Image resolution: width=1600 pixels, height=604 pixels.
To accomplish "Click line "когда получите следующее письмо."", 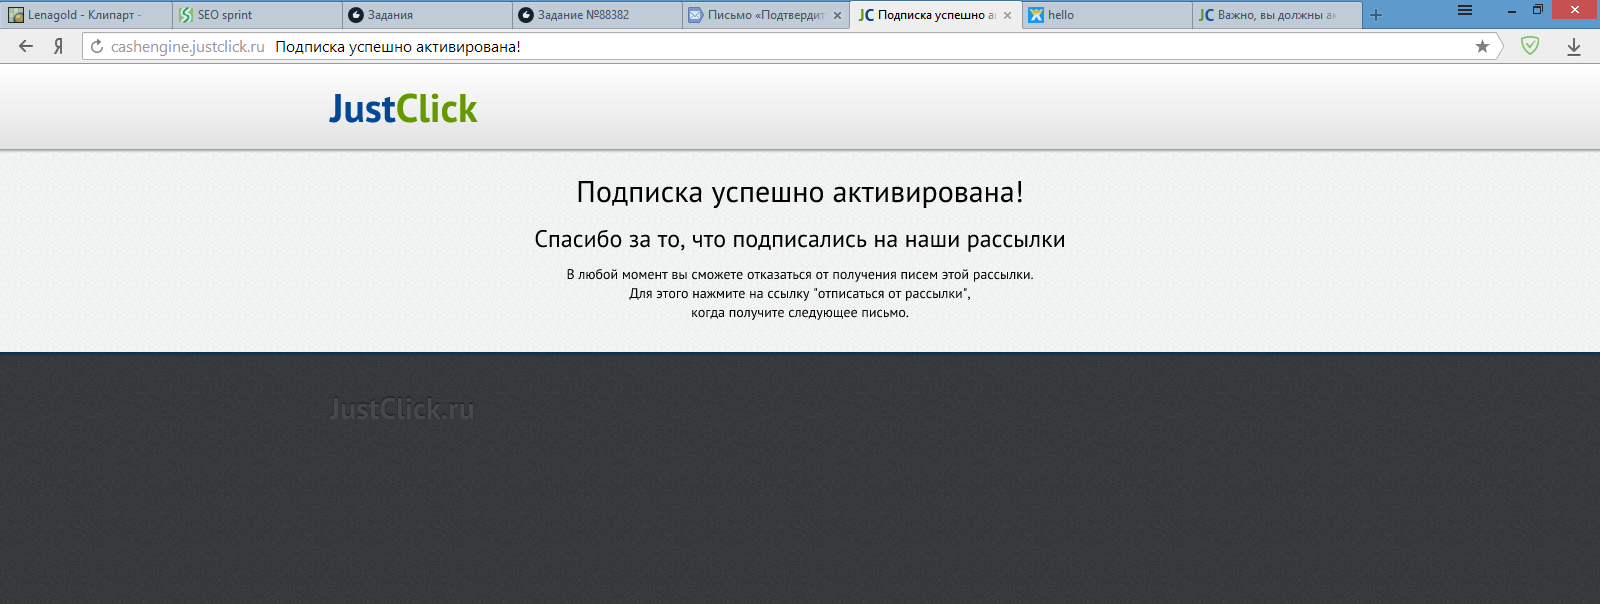I will click(800, 312).
